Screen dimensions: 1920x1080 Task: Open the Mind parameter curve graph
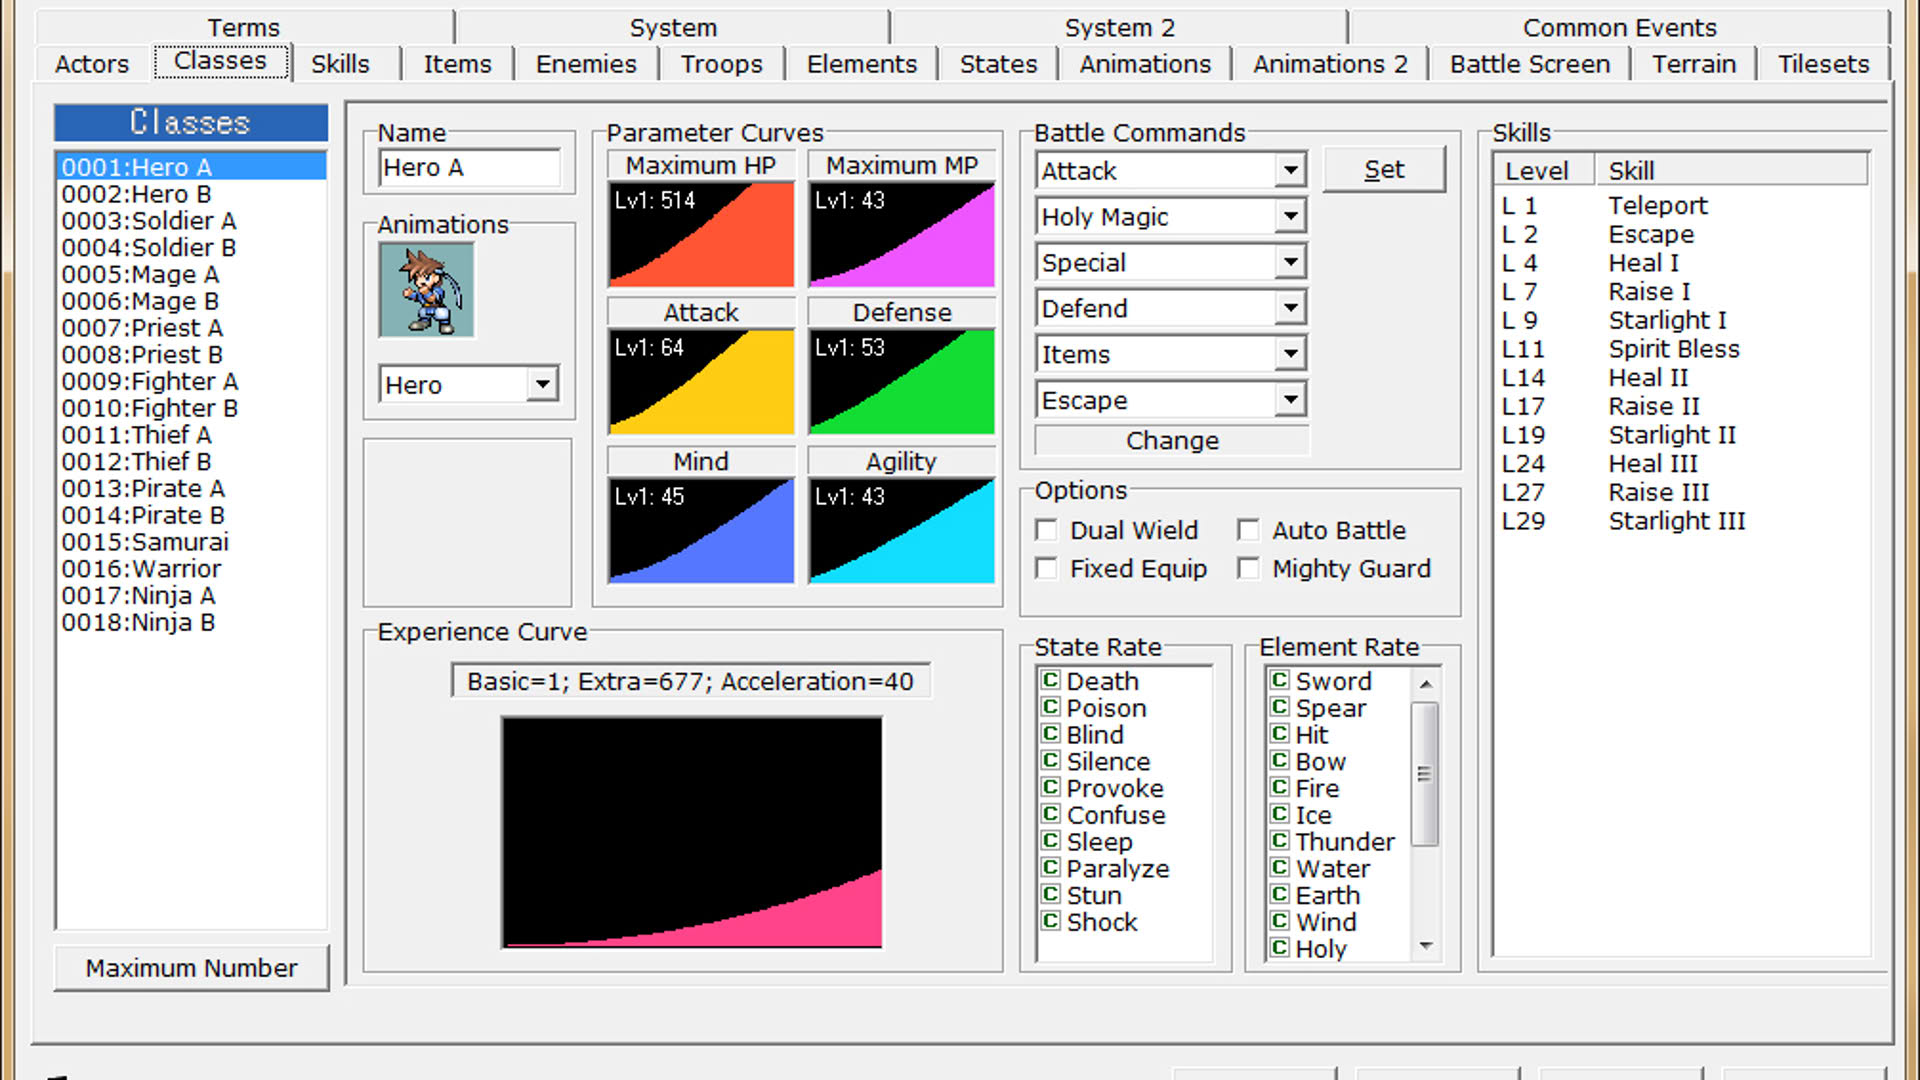[x=701, y=531]
